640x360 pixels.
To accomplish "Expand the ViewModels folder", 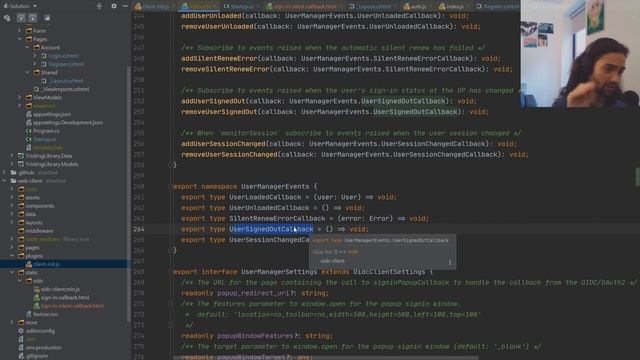I will pyautogui.click(x=19, y=97).
